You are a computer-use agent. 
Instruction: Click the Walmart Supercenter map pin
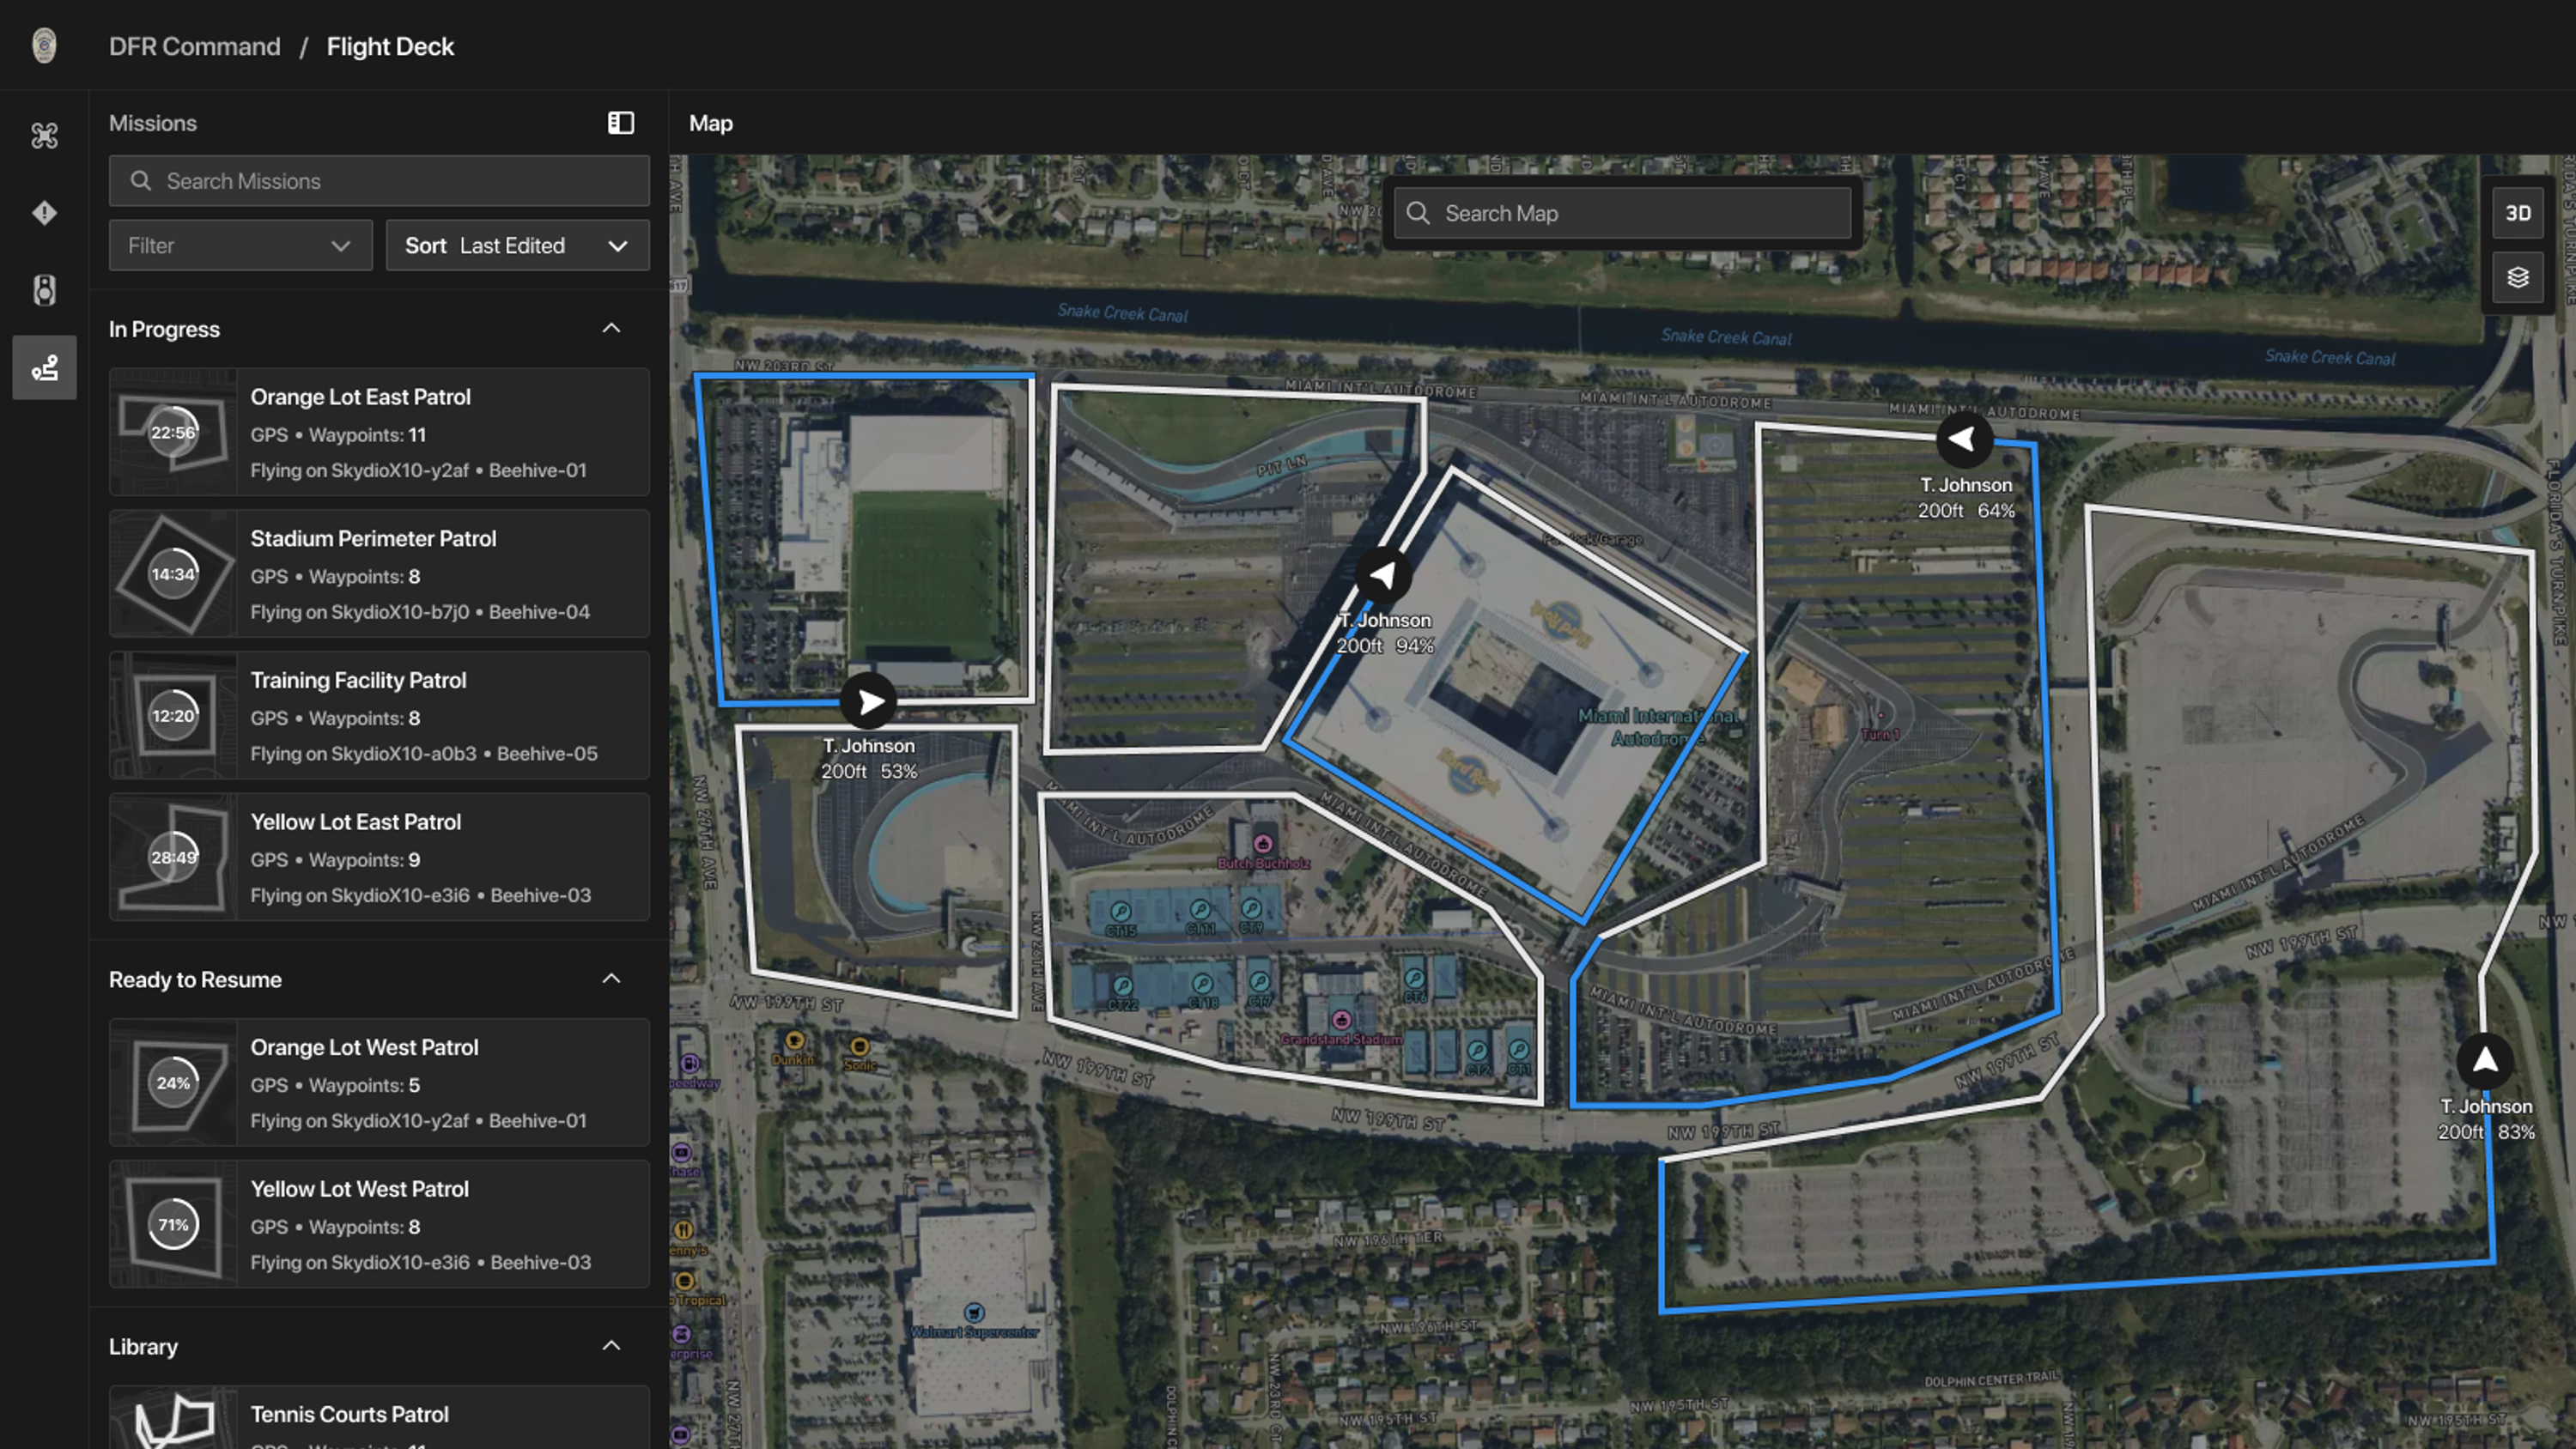(974, 1312)
